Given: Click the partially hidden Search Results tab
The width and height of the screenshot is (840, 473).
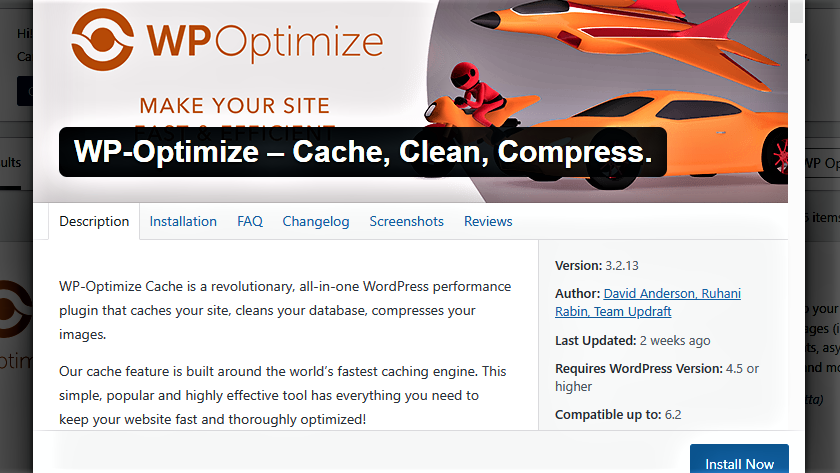Looking at the screenshot, I should coord(11,162).
